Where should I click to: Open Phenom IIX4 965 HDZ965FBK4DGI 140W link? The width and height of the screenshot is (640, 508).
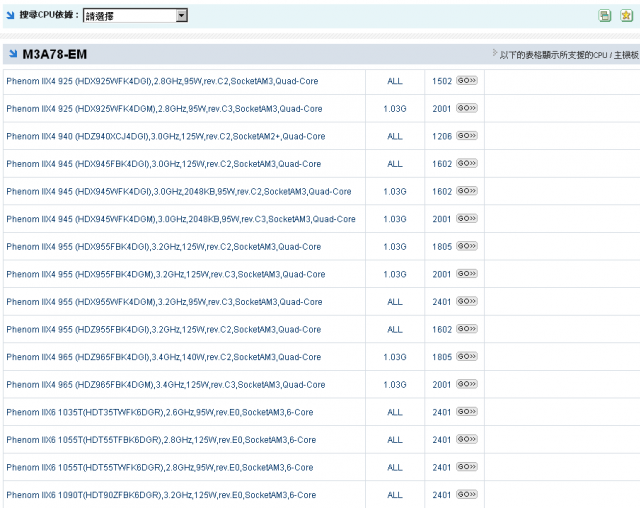click(x=164, y=357)
